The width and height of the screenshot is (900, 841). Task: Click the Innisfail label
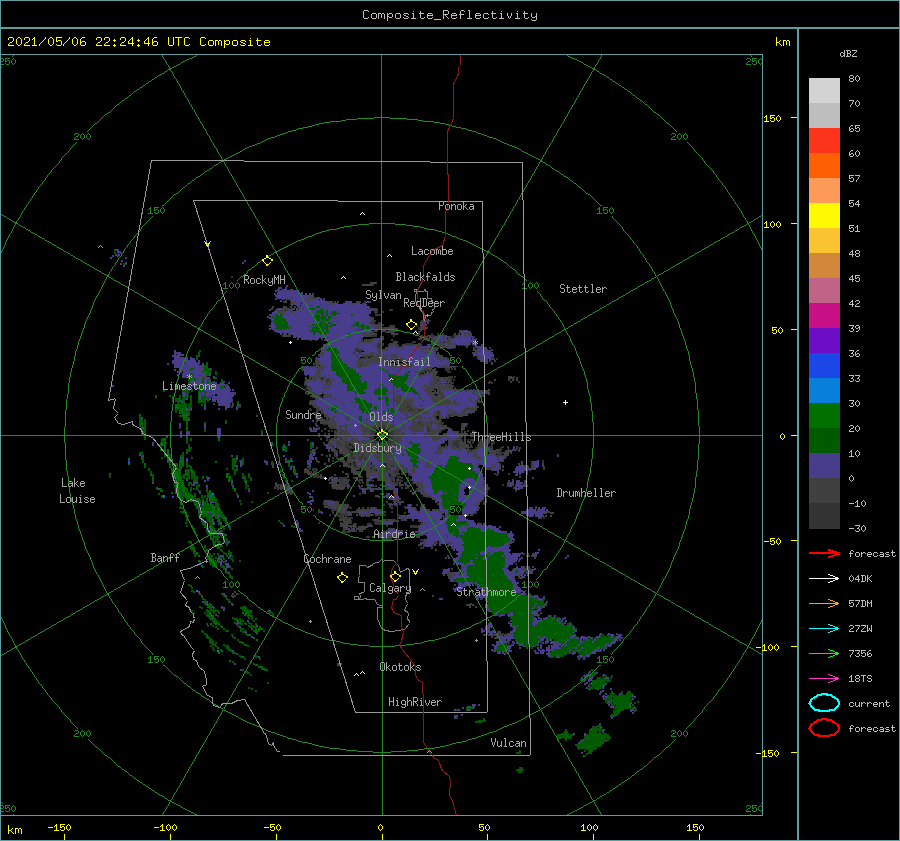pyautogui.click(x=404, y=362)
